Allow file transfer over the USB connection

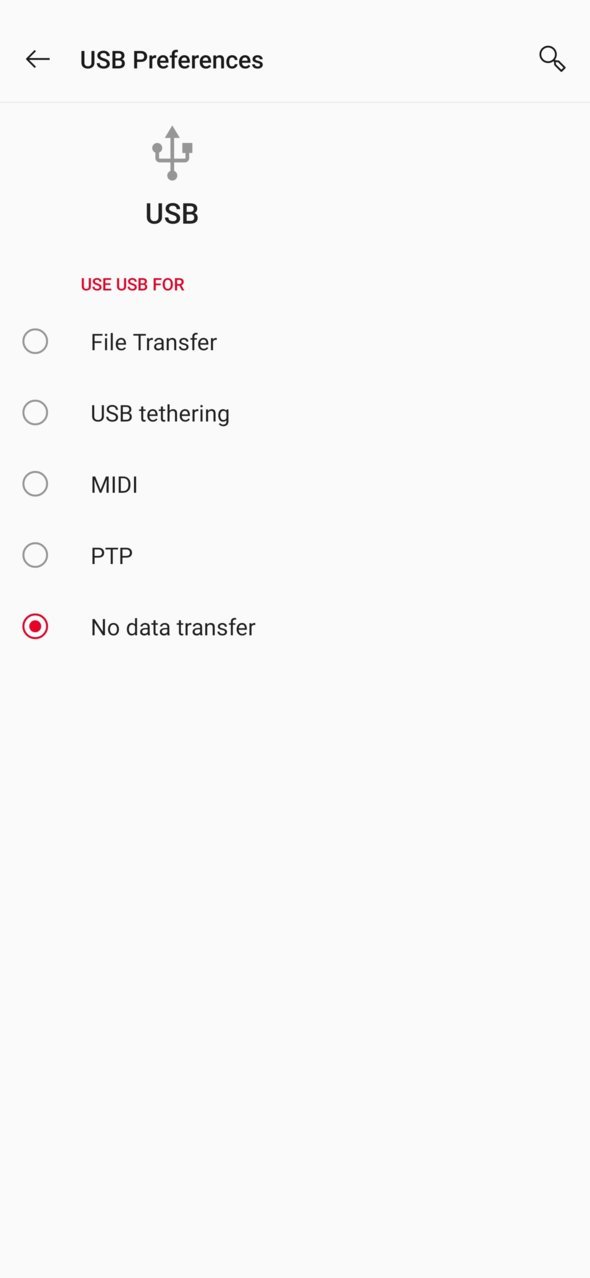coord(295,342)
